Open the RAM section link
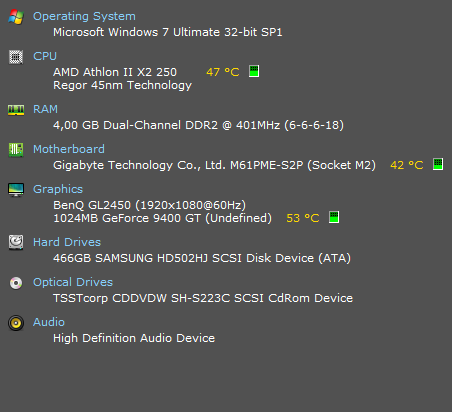Viewport: 452px width, 412px height. [45, 109]
